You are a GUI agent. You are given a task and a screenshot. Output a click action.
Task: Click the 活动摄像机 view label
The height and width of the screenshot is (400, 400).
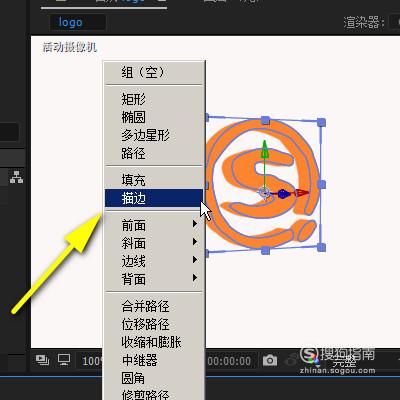[70, 47]
